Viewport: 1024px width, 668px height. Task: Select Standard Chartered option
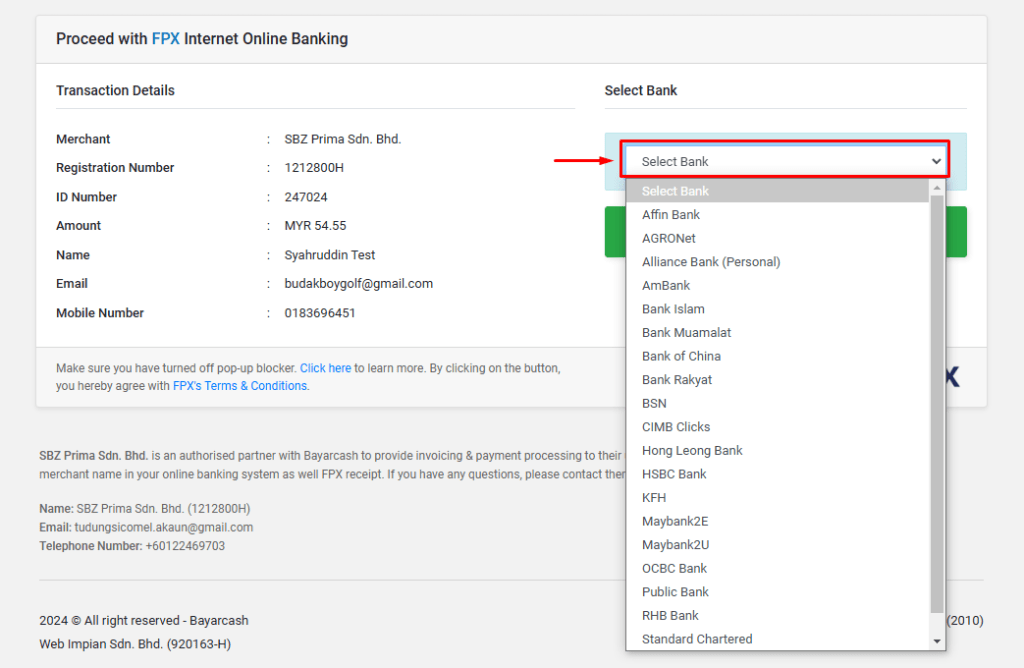click(777, 639)
